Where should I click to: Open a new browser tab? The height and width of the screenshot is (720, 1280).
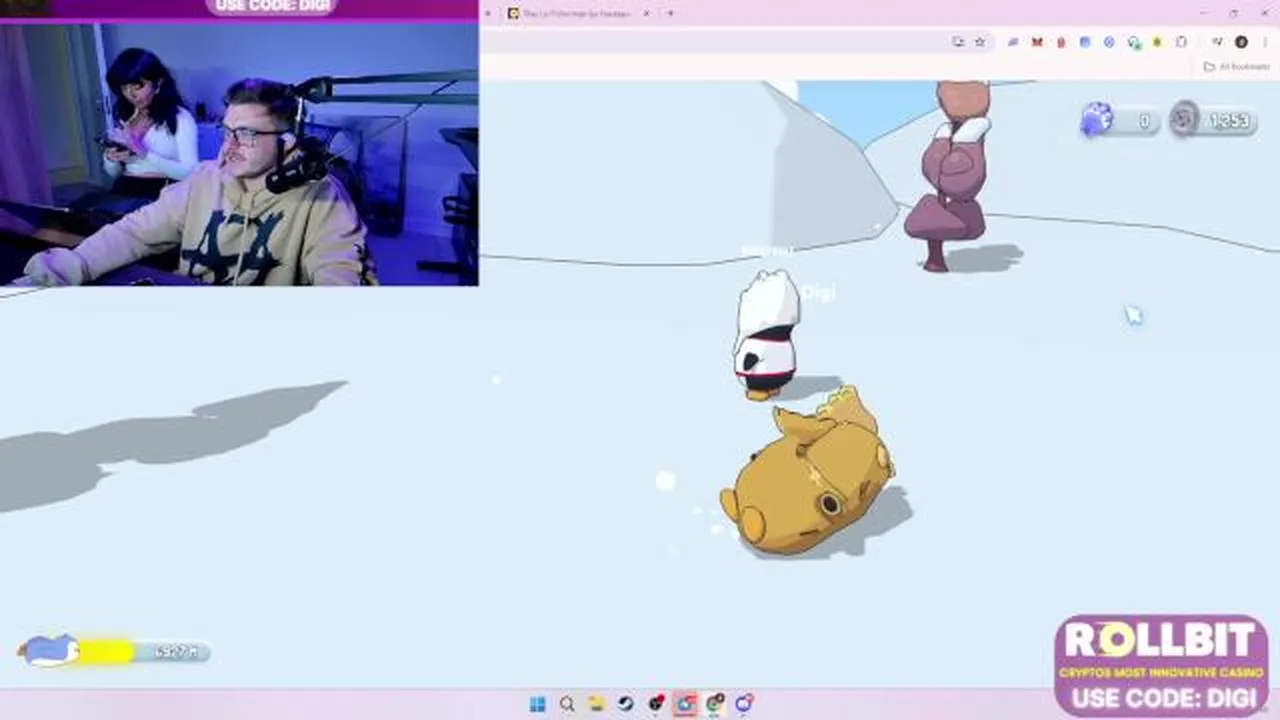click(670, 13)
